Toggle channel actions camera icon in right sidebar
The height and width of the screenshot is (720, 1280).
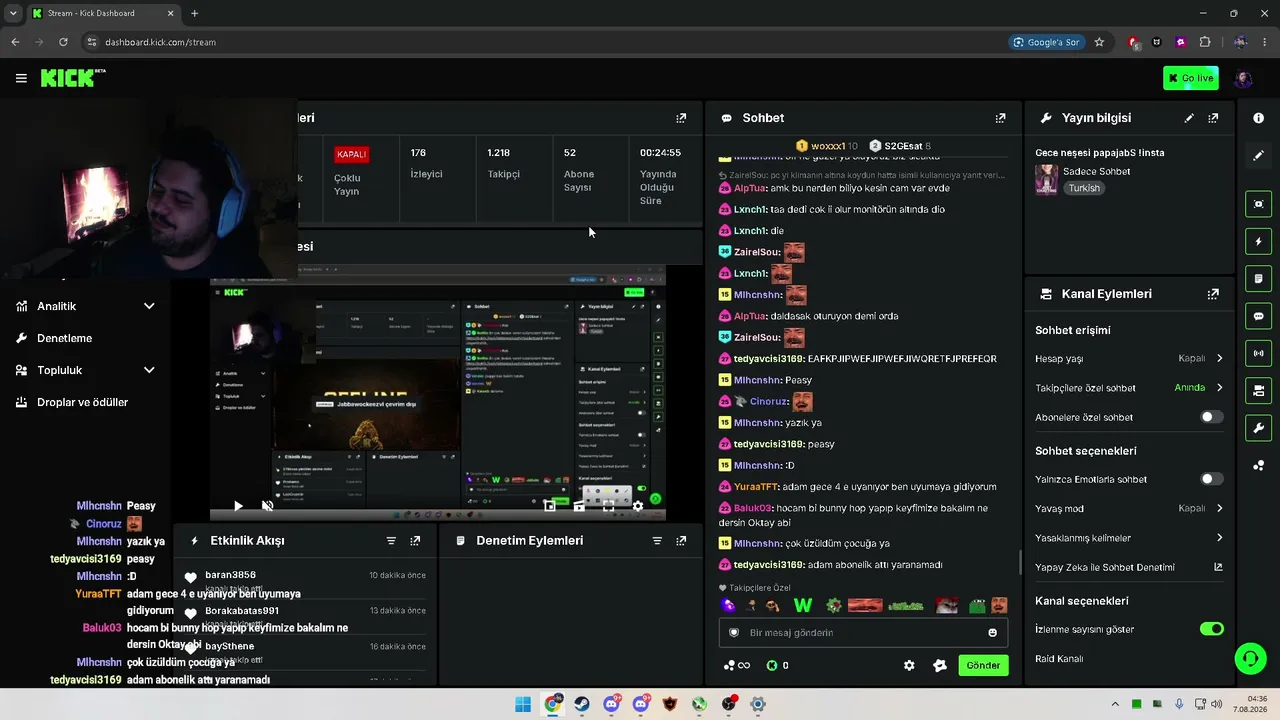click(1258, 390)
